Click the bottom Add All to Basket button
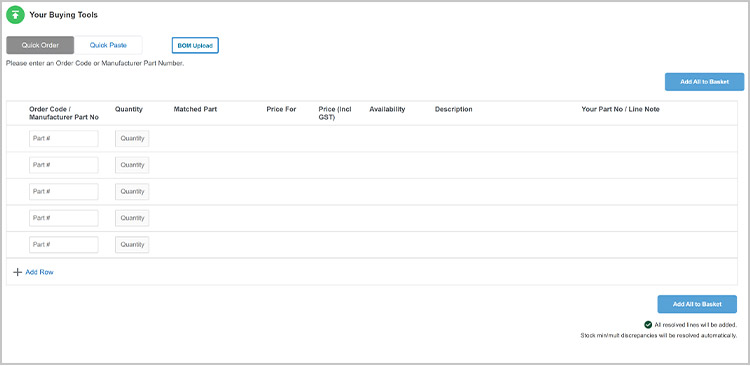Image resolution: width=750 pixels, height=366 pixels. (x=697, y=304)
